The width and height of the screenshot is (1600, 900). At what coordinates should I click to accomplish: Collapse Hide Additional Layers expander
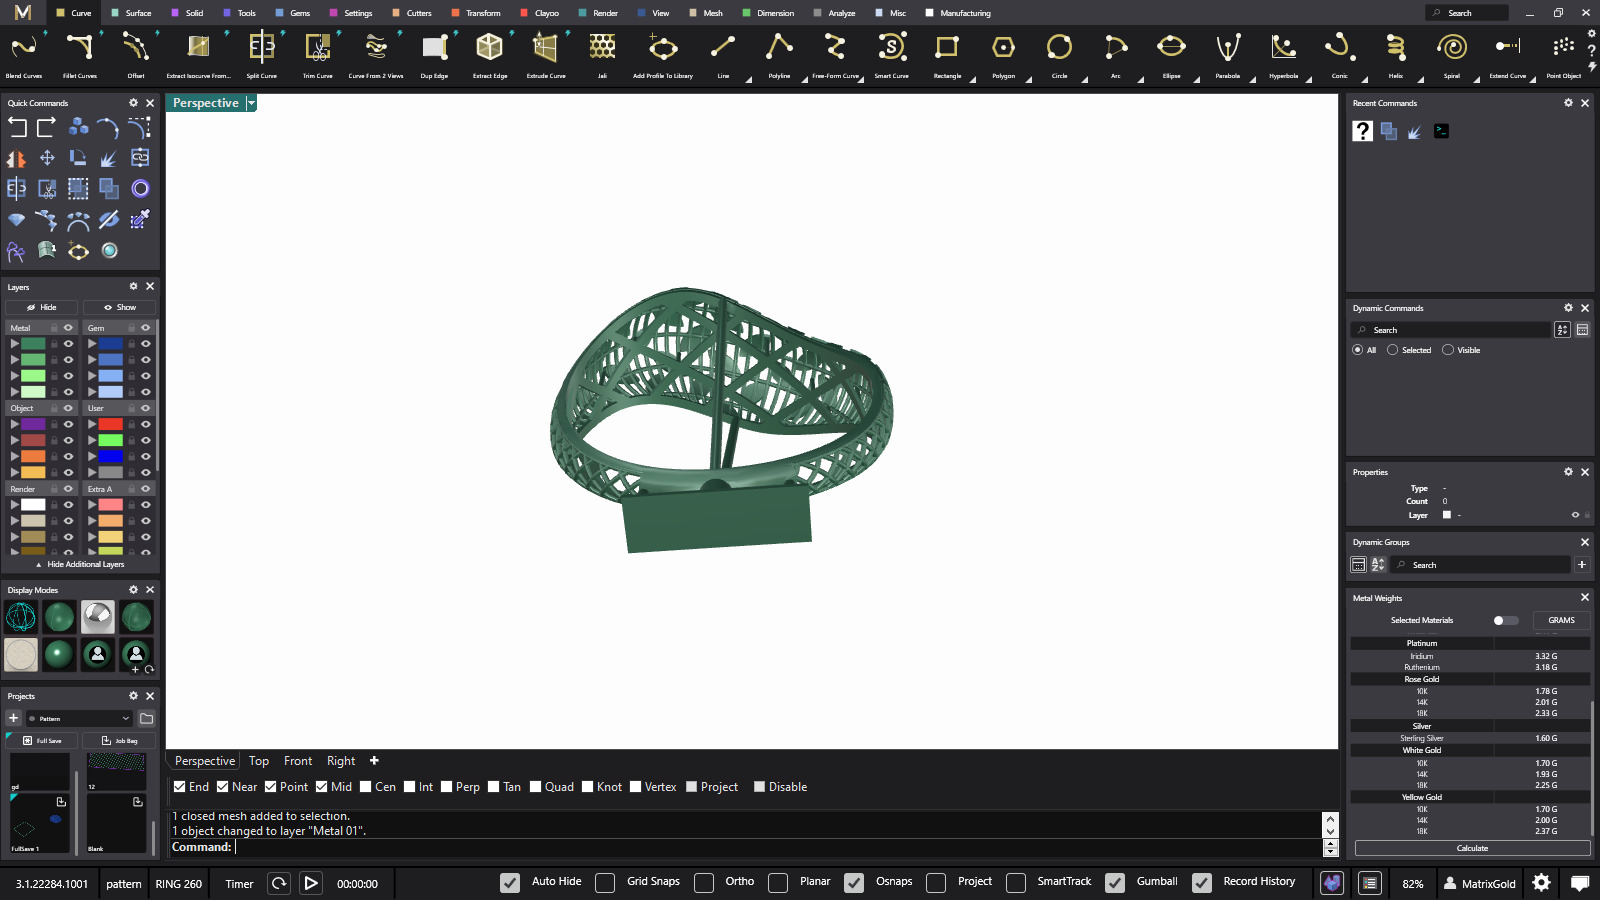point(80,564)
